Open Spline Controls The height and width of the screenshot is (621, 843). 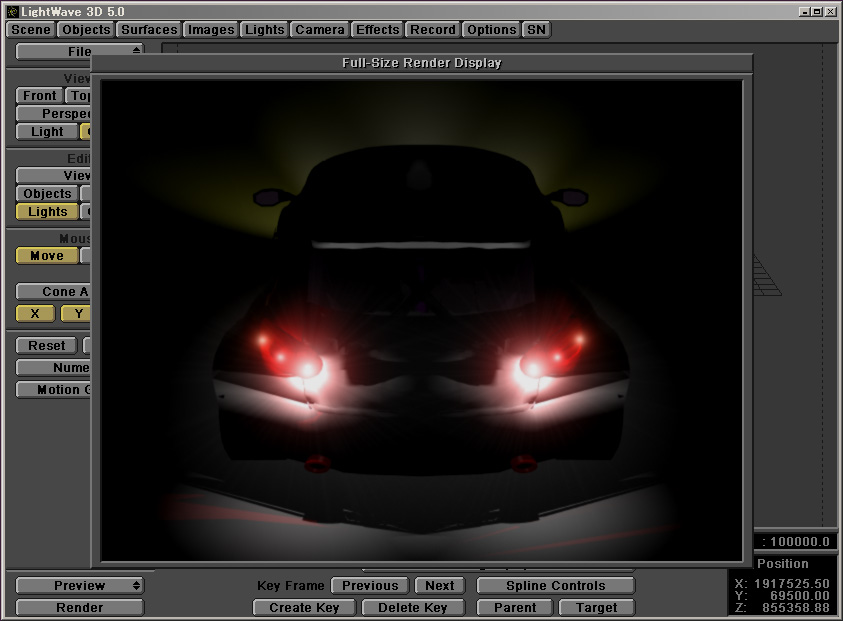(x=555, y=586)
